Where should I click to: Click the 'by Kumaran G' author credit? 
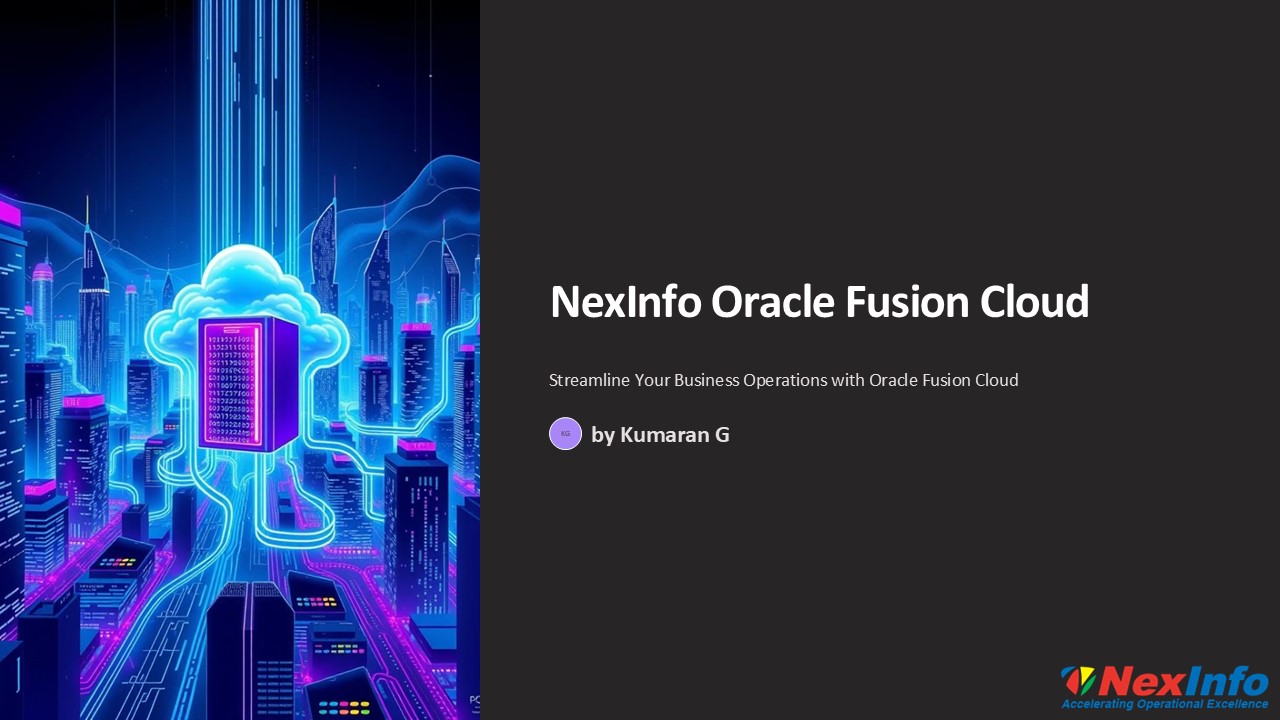pyautogui.click(x=660, y=434)
